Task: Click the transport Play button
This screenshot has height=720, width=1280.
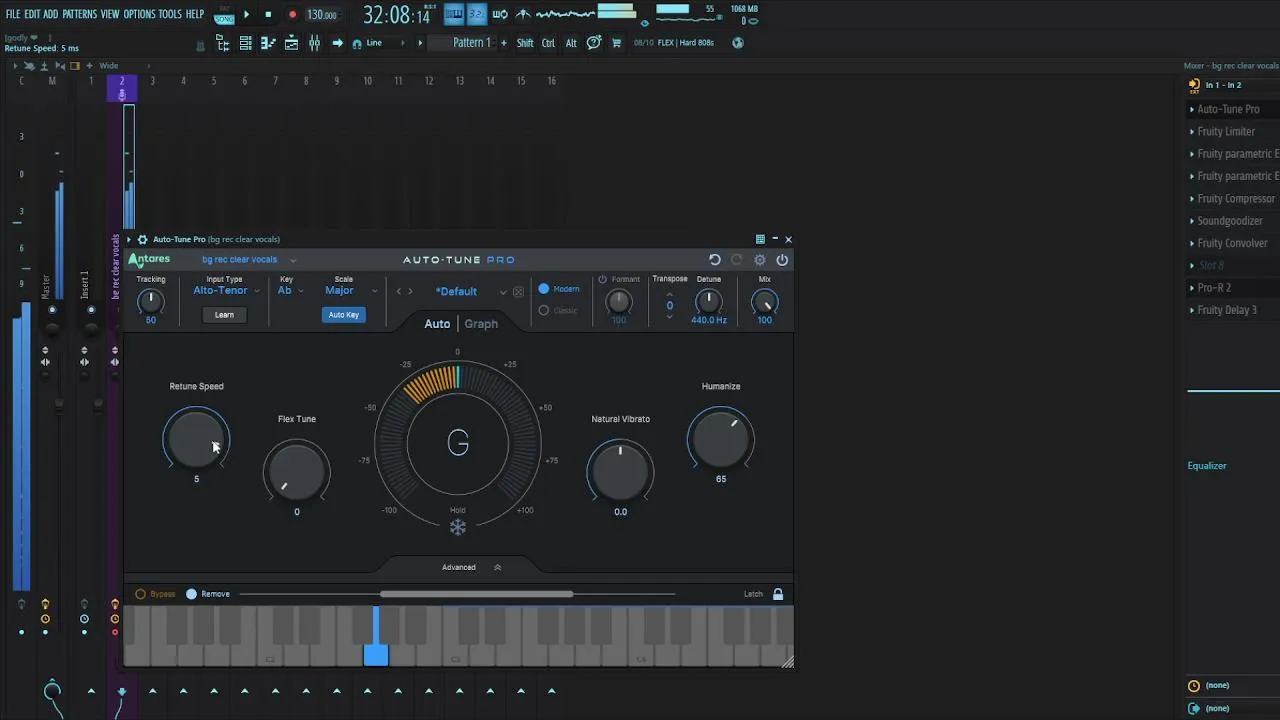Action: (x=247, y=15)
